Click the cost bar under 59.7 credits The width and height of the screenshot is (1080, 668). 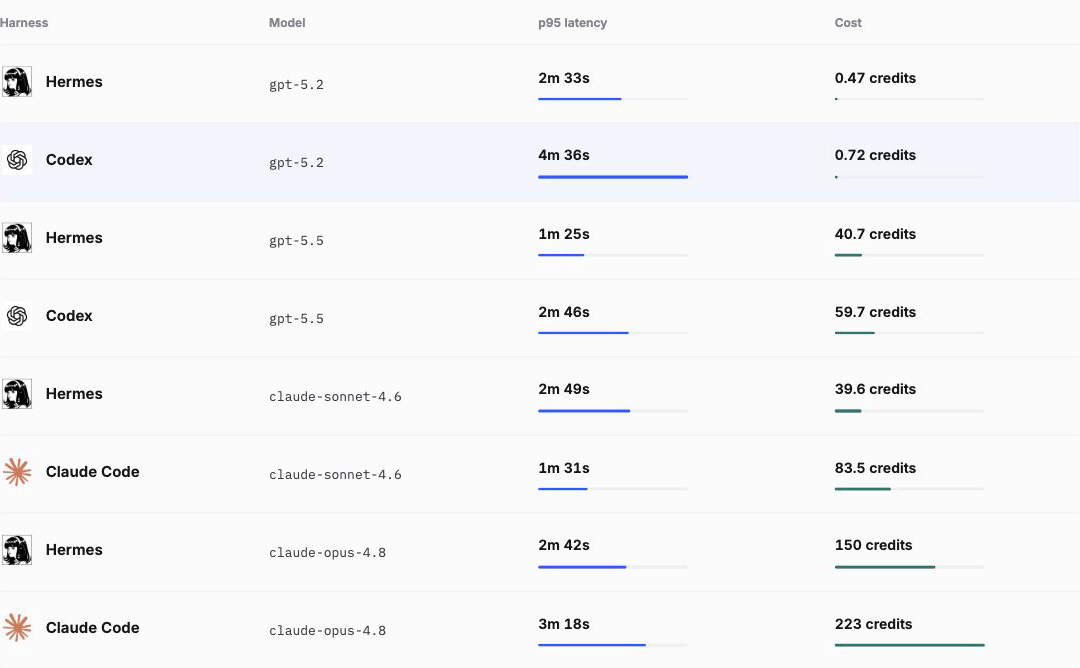(x=909, y=333)
